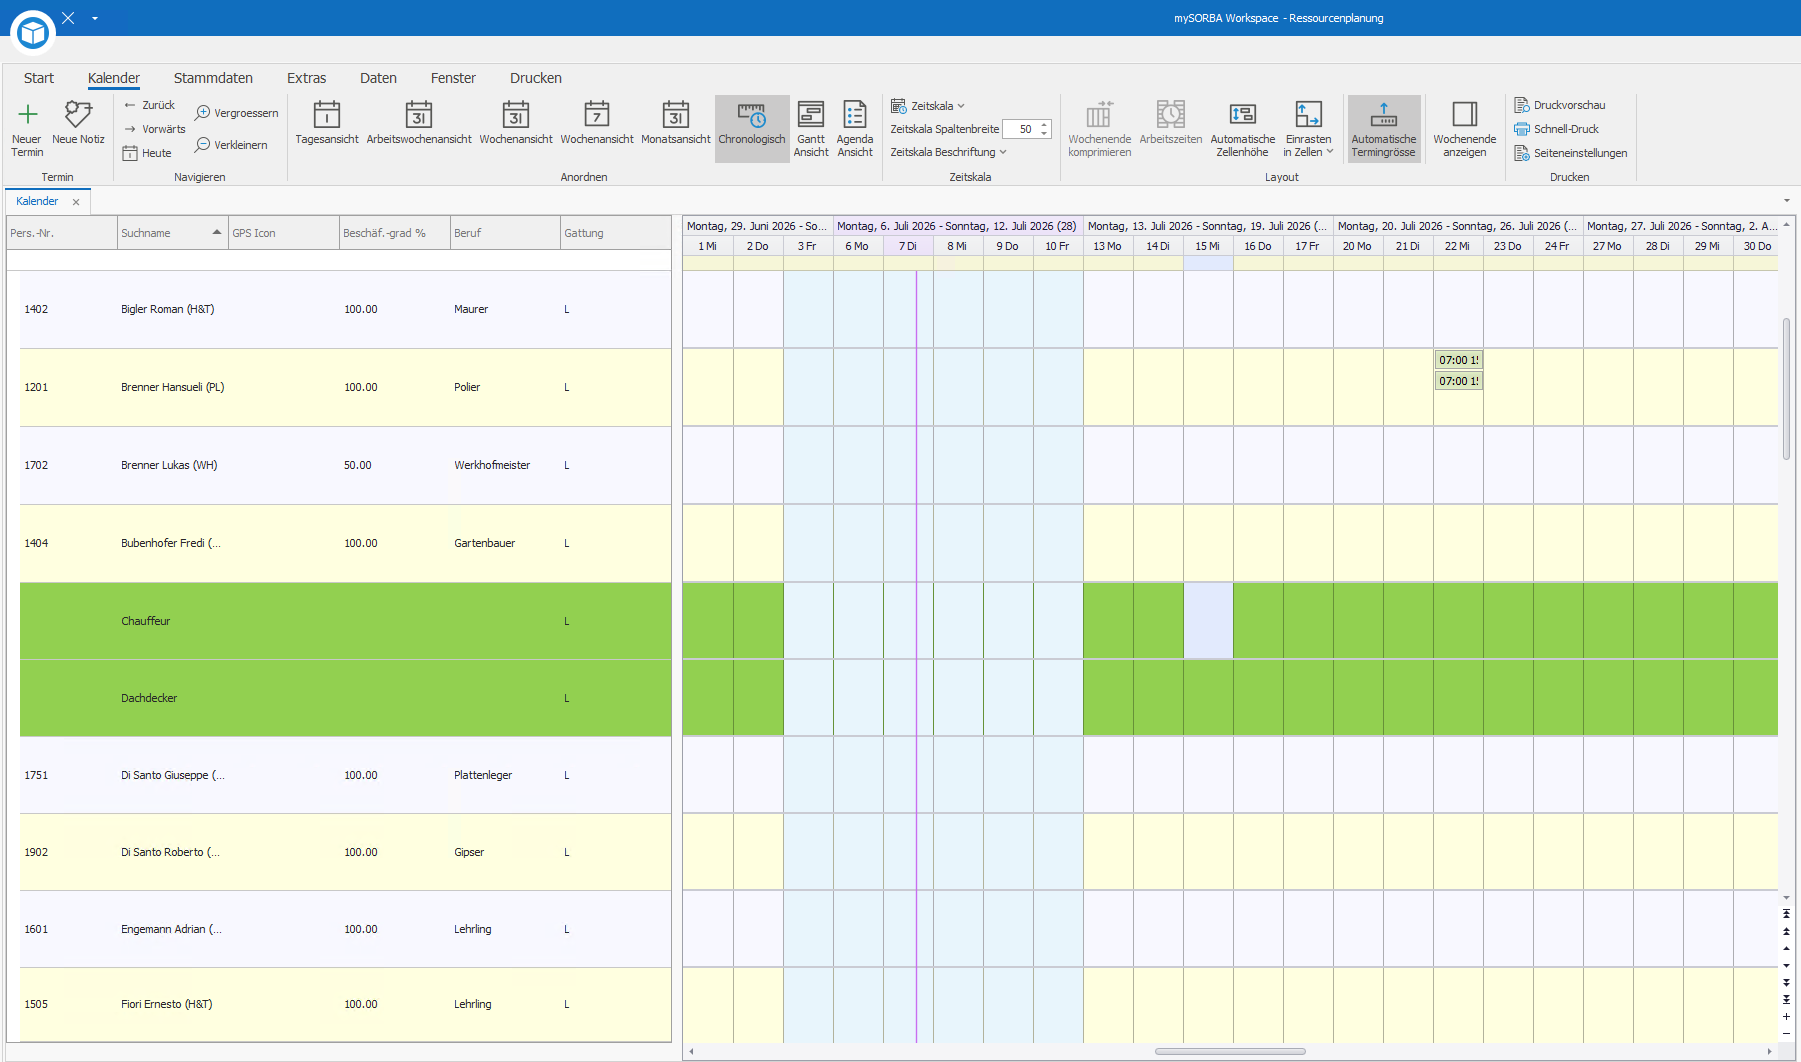Open the Gantt Ansicht view
The width and height of the screenshot is (1801, 1062).
[811, 129]
